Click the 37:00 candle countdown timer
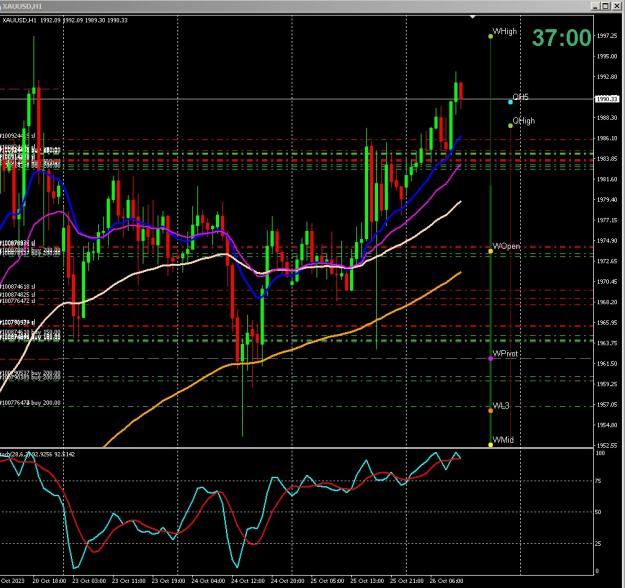This screenshot has width=625, height=588. [562, 38]
